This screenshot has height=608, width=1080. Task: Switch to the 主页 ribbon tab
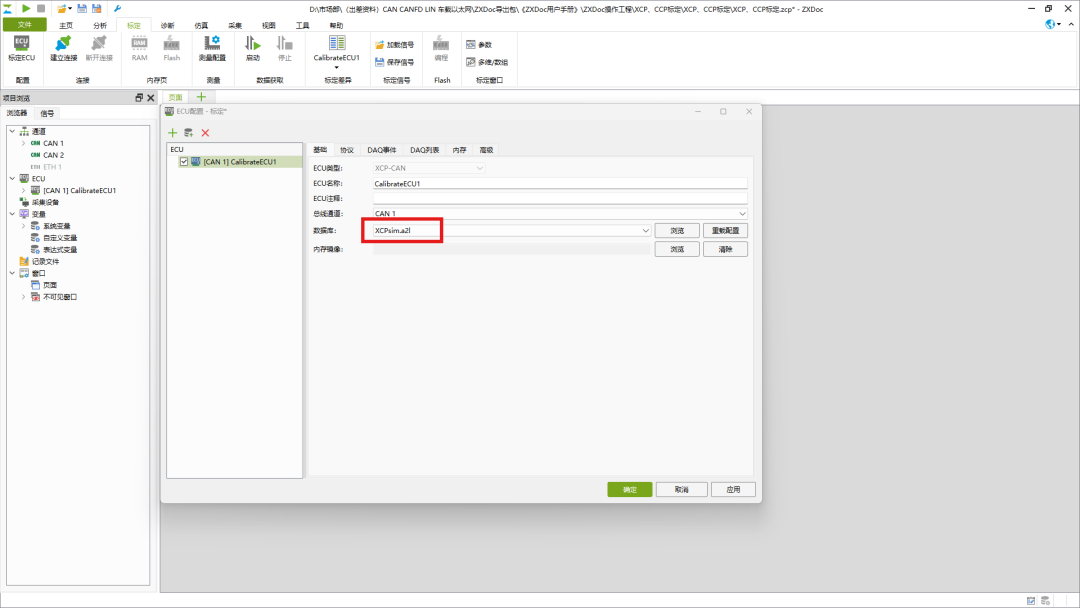66,25
